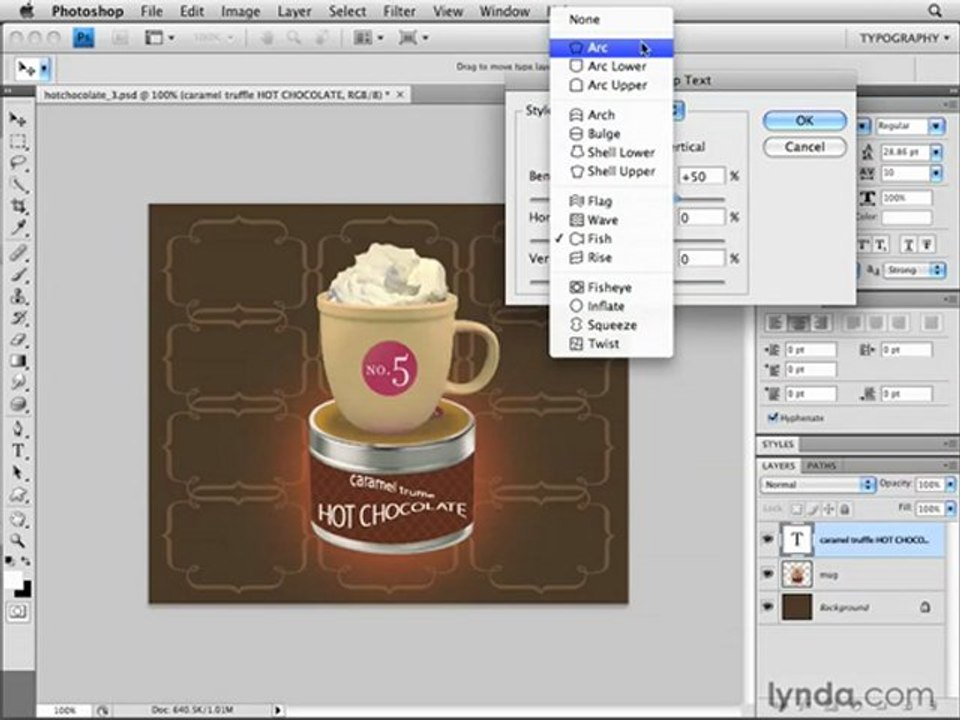Open the STYLES panel tab

778,444
